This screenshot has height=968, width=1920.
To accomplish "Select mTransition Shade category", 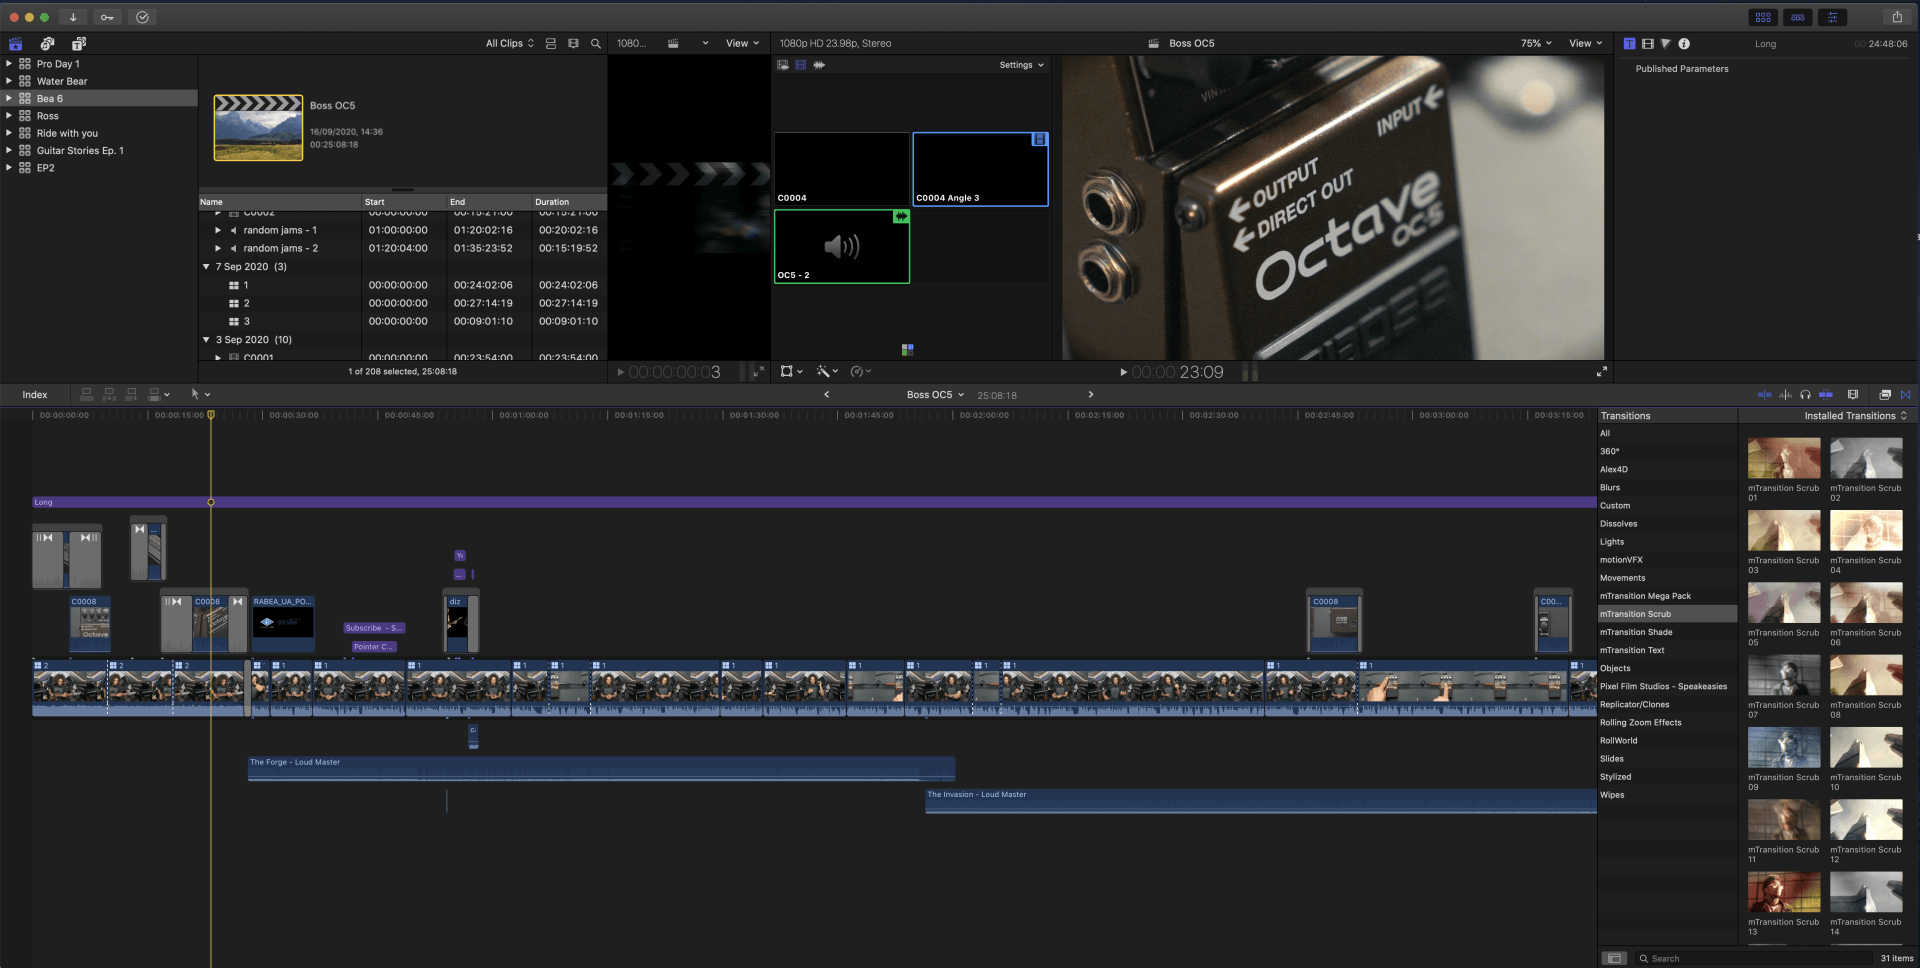I will click(x=1635, y=632).
